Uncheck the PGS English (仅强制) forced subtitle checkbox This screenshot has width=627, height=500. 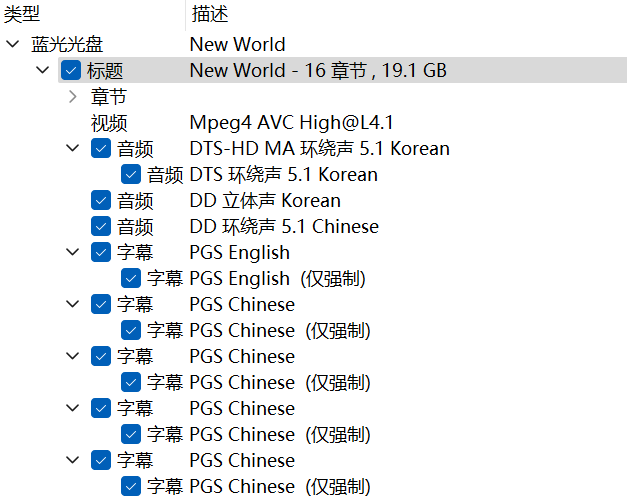point(131,278)
